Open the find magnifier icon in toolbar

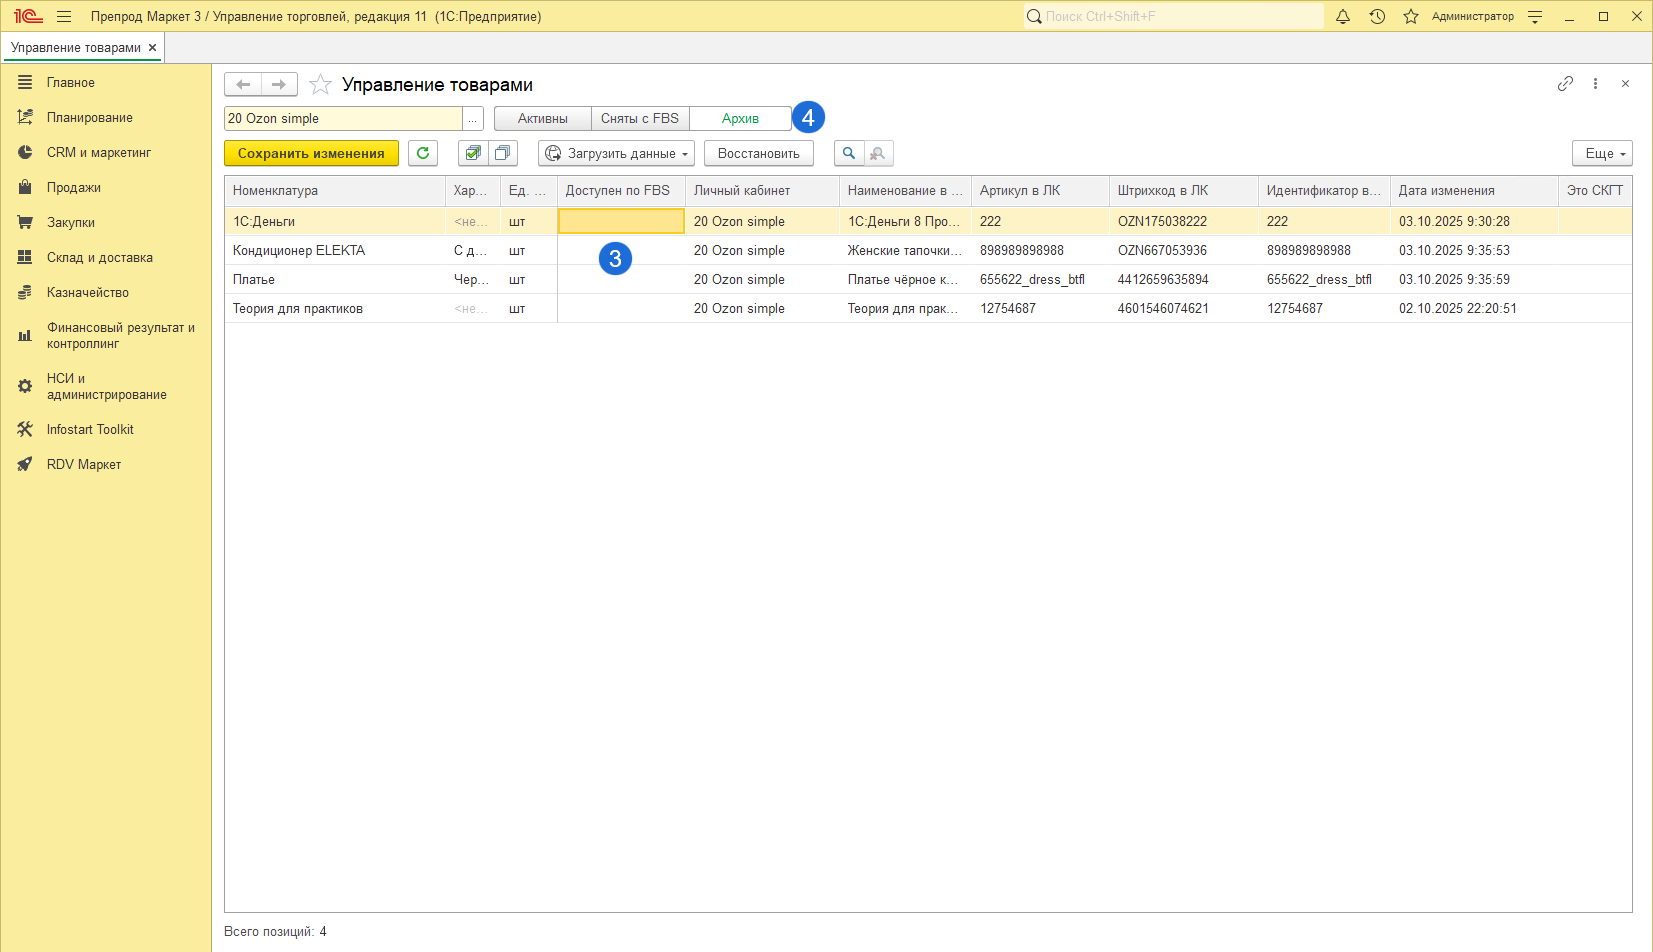click(x=849, y=153)
